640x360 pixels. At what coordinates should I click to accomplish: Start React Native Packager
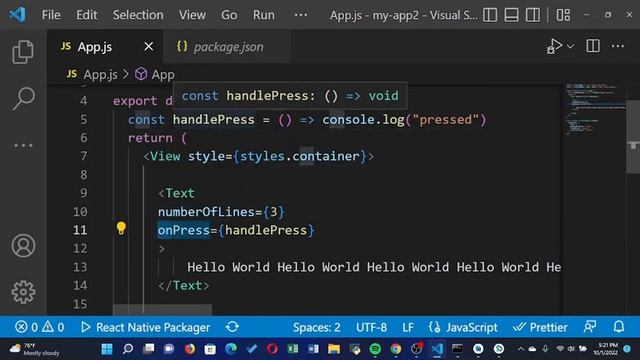[x=145, y=327]
